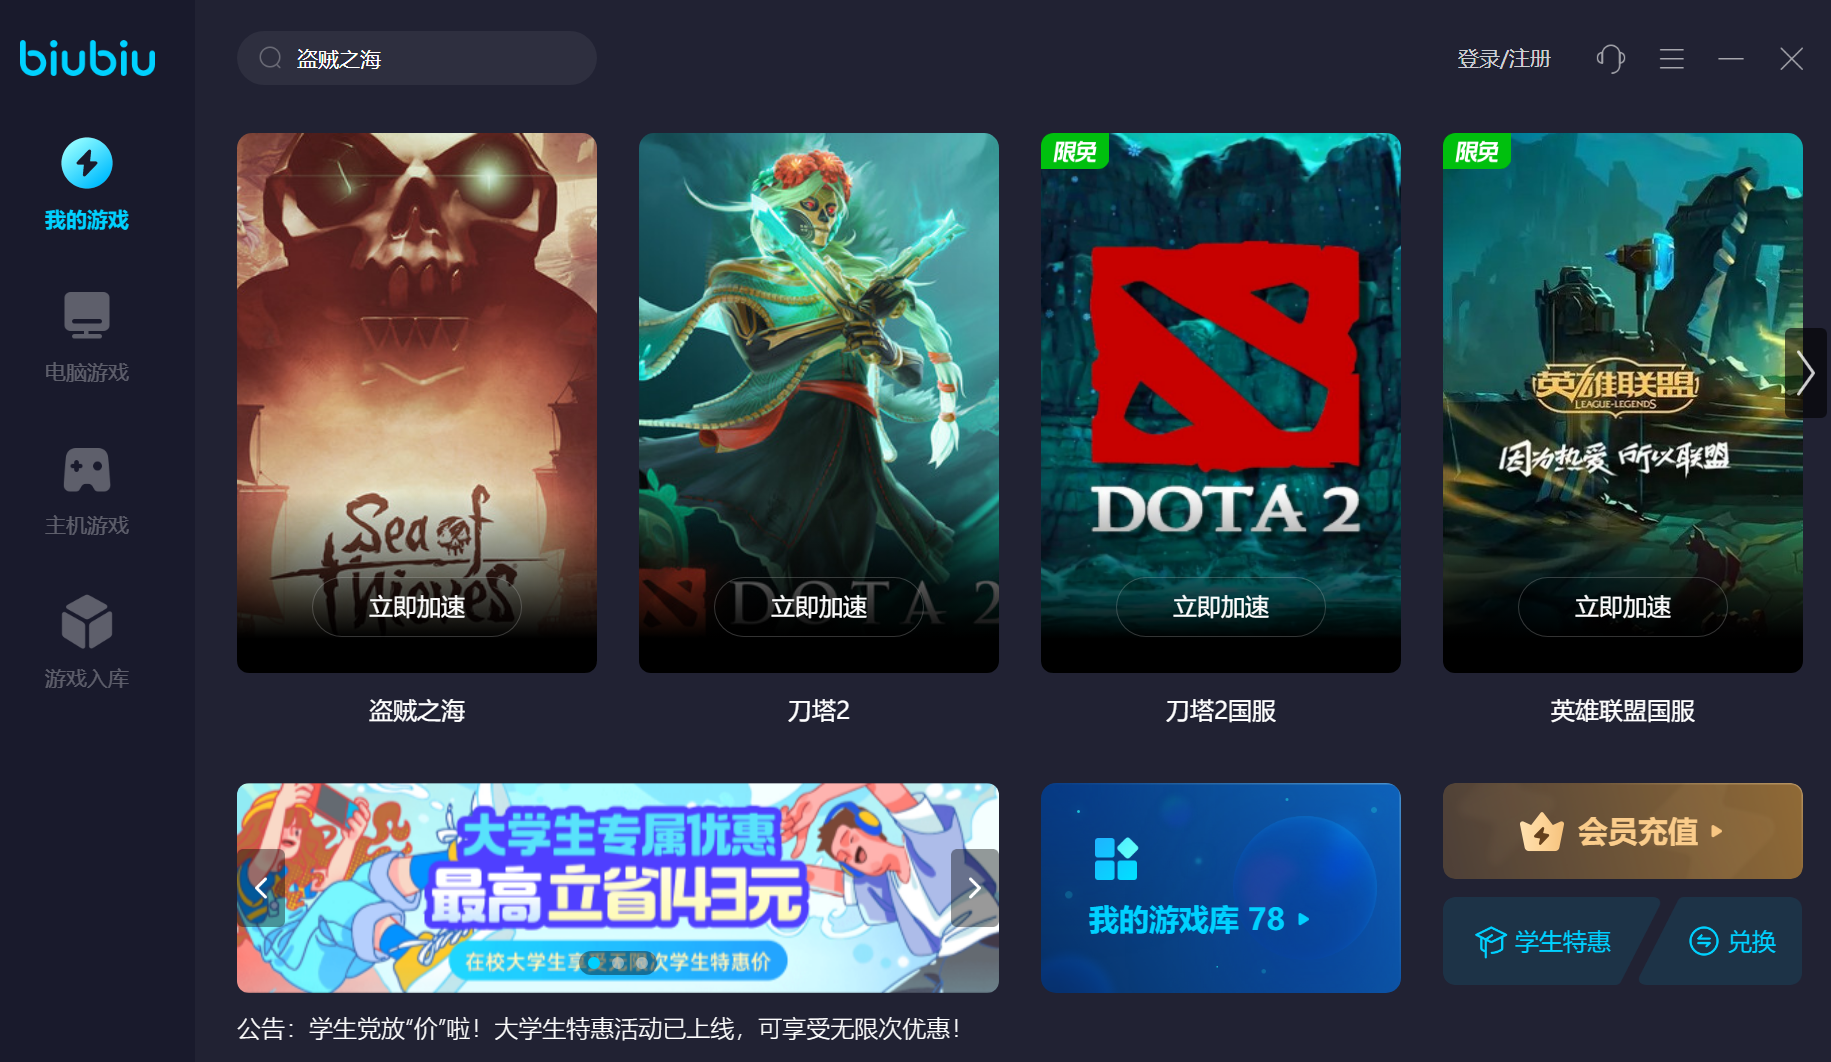Image resolution: width=1831 pixels, height=1062 pixels.
Task: Start 立即加速 for 盗贼之海
Action: coord(417,607)
